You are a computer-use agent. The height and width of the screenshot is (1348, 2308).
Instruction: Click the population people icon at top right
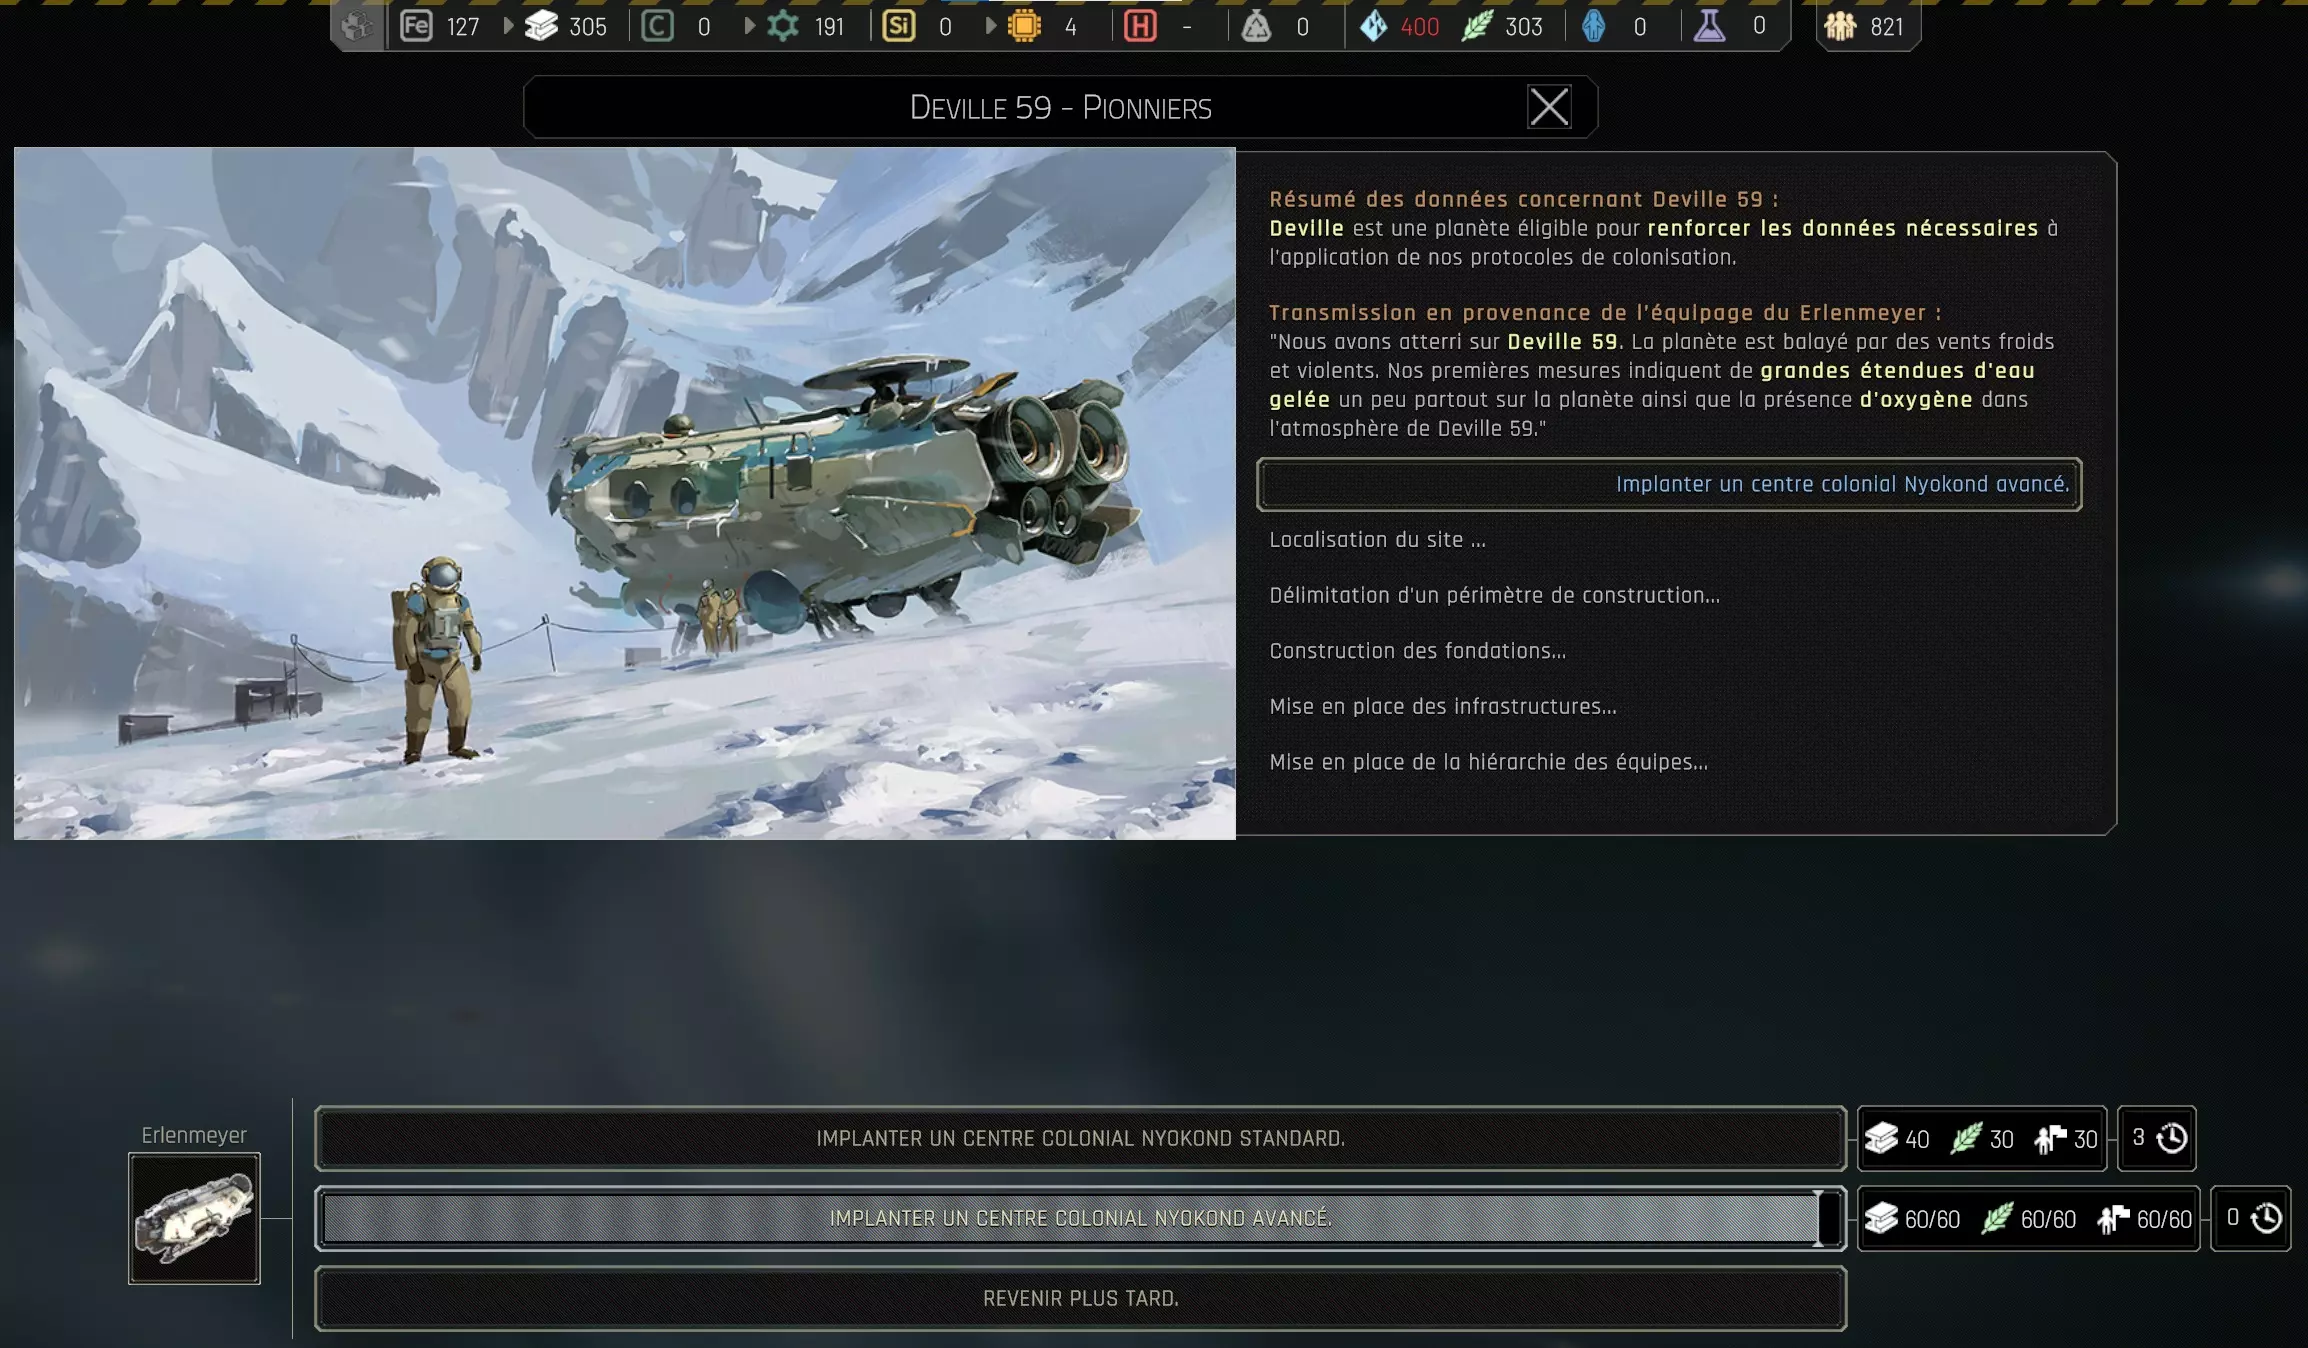[1840, 26]
